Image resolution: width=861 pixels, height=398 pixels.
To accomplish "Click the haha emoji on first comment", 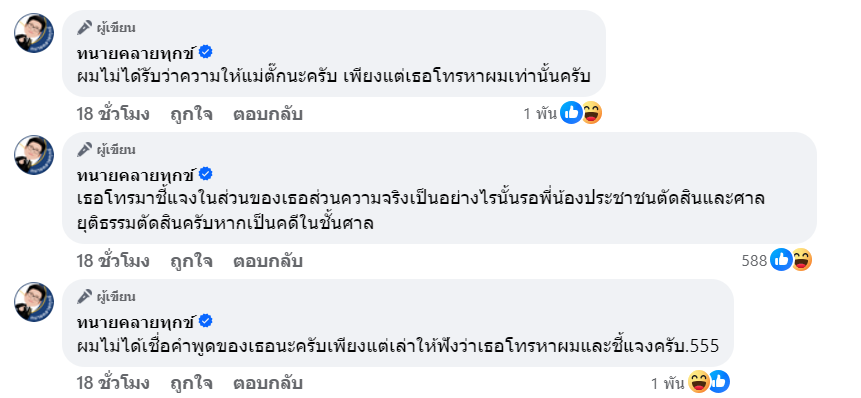I will point(592,113).
